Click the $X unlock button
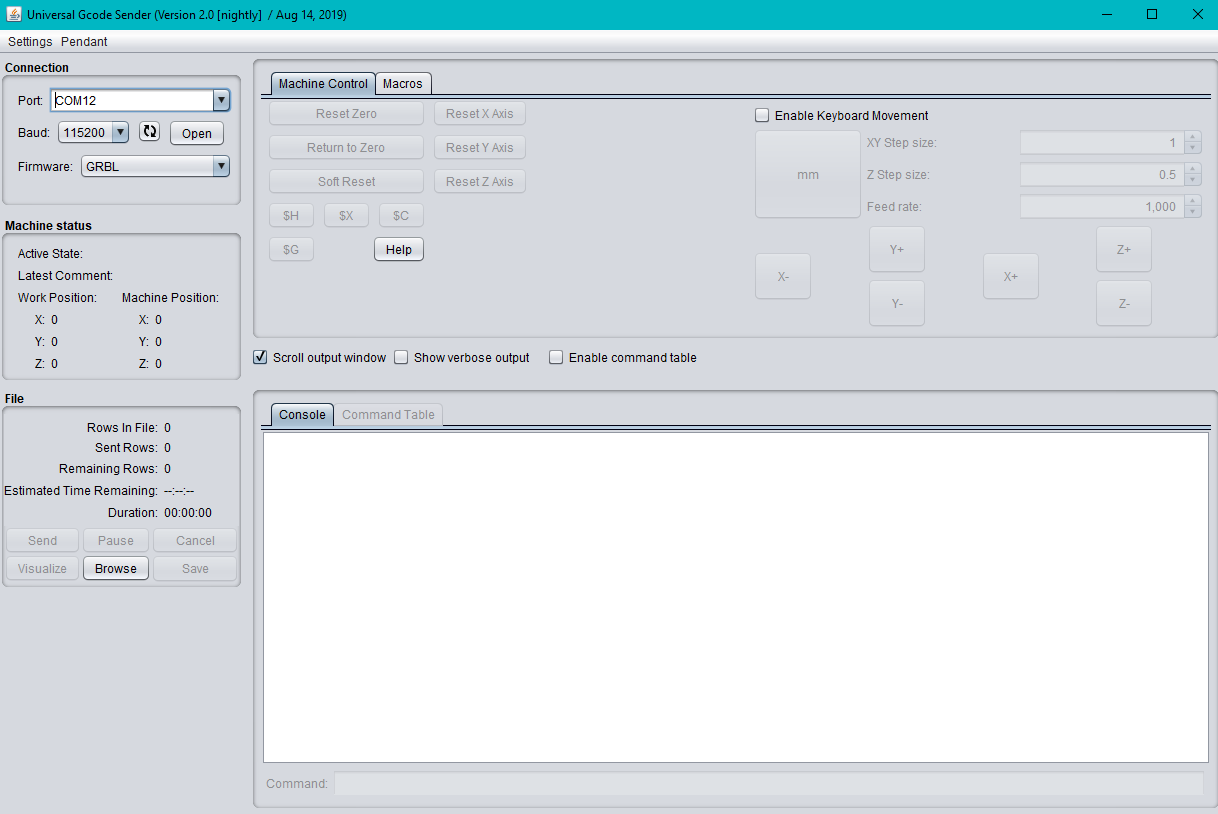Screen dimensions: 1218x814 [346, 215]
